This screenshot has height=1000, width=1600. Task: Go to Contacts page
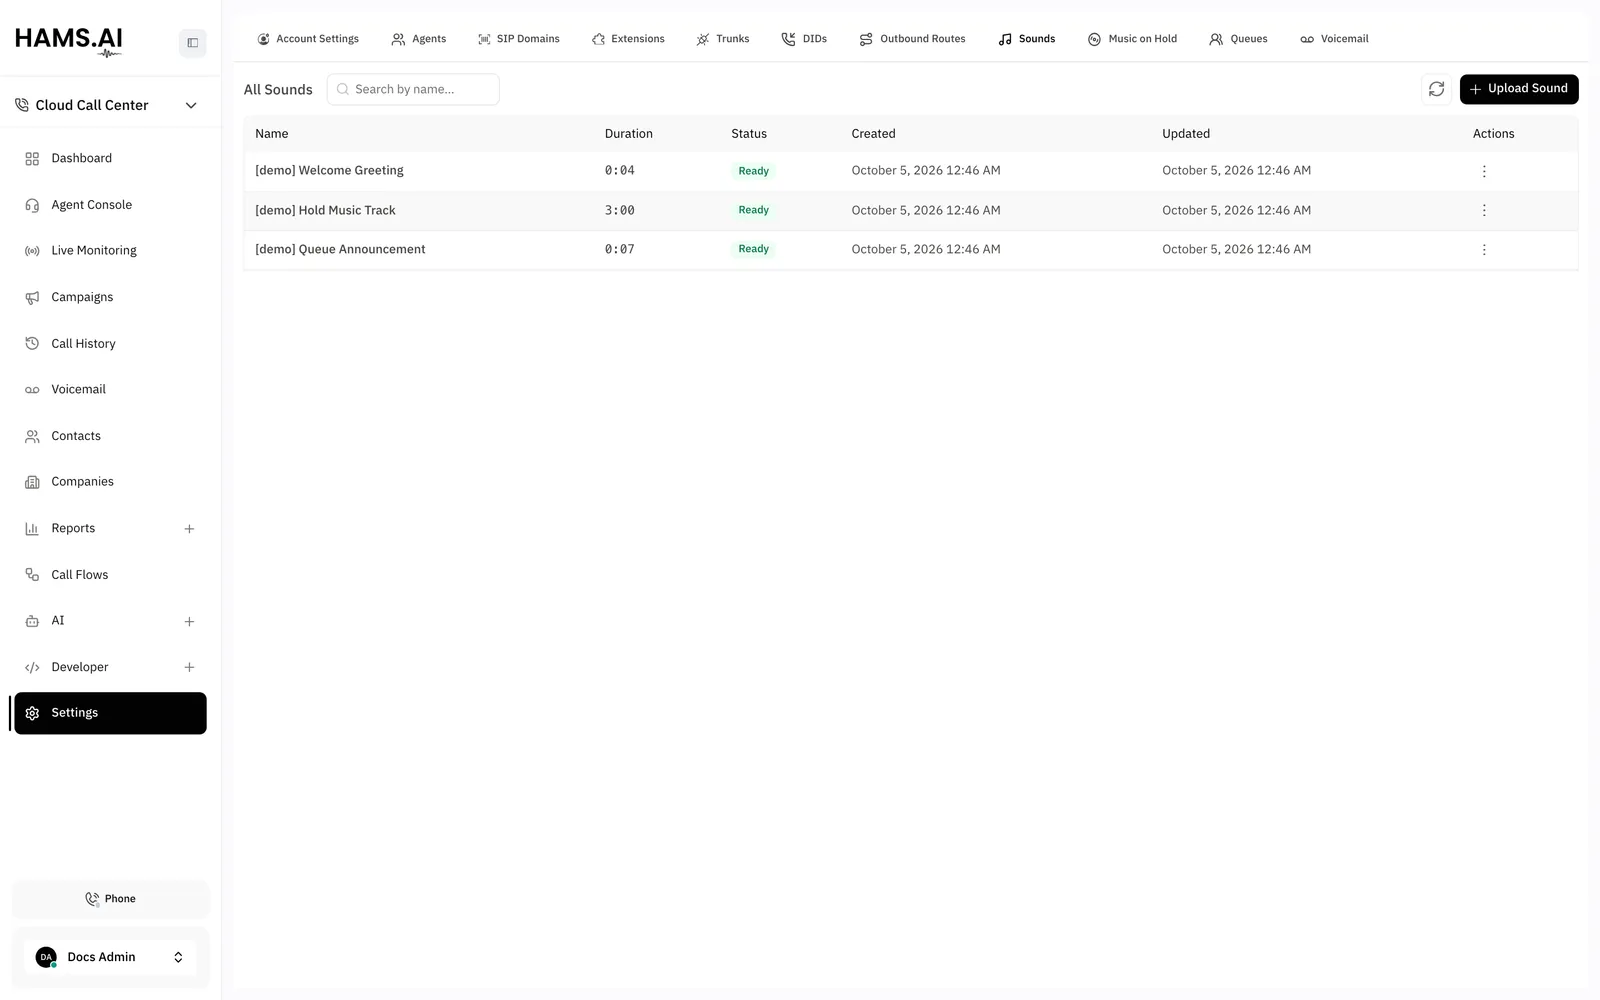tap(110, 436)
